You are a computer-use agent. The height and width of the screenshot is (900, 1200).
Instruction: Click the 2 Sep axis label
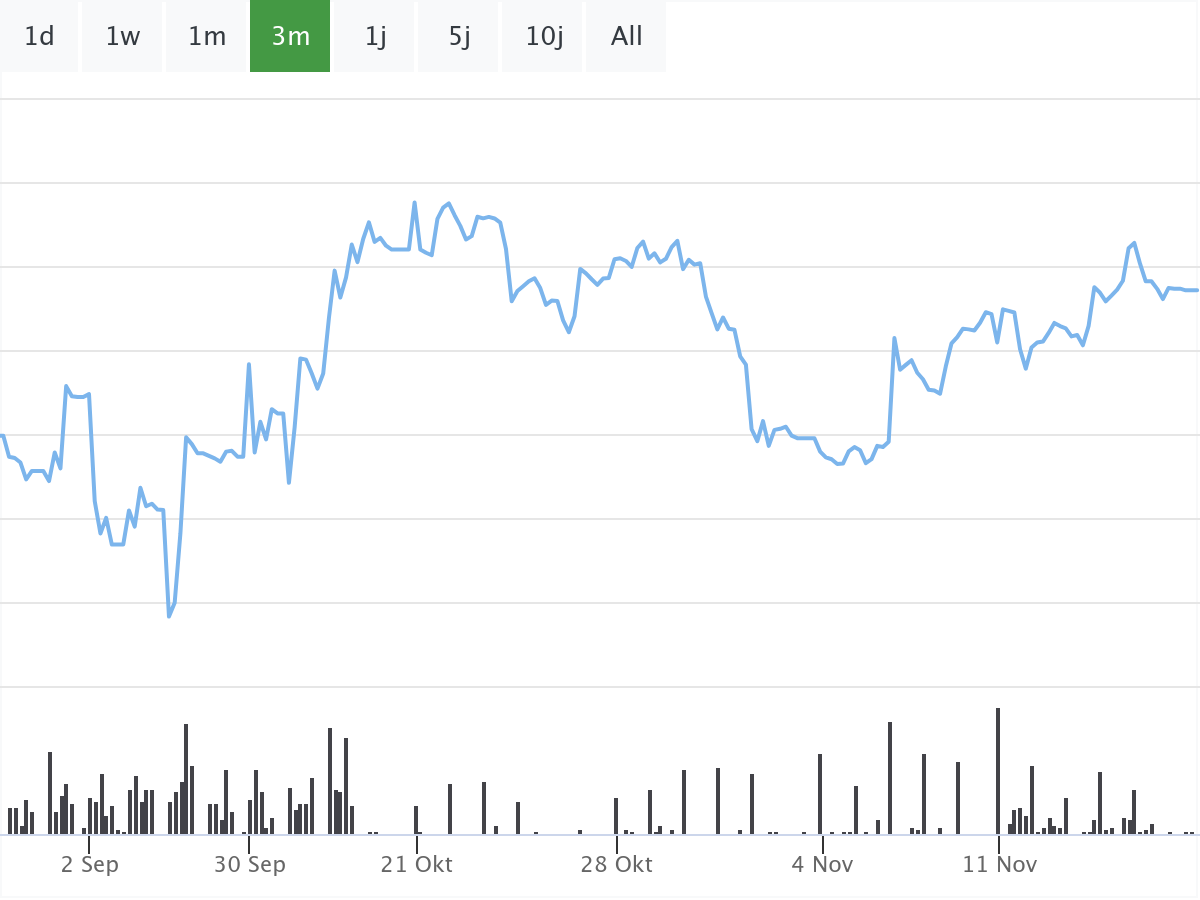(89, 864)
